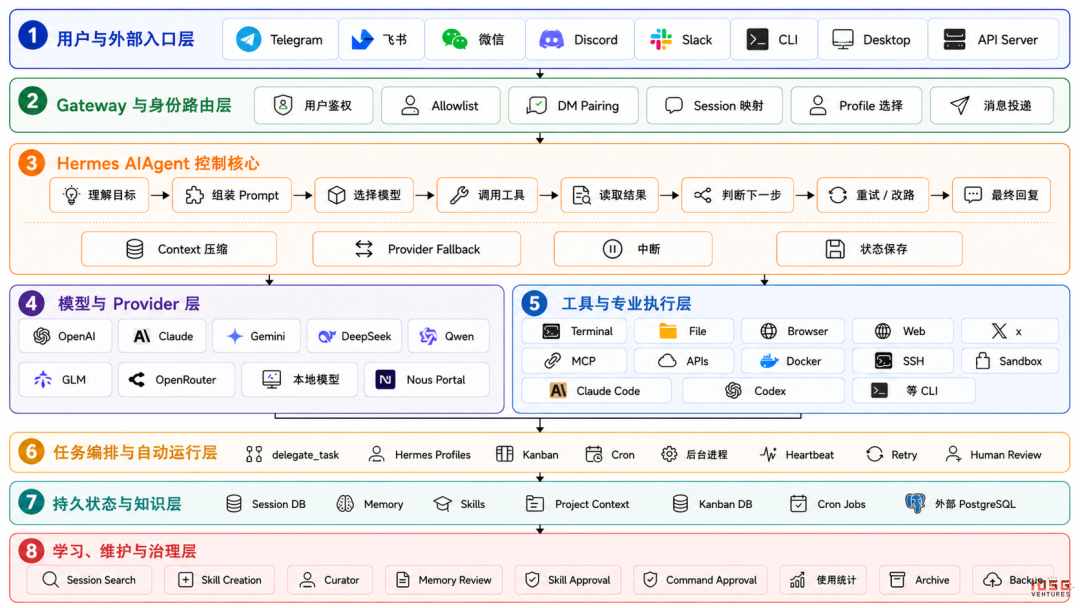
Task: Choose the 本地模型 box
Action: click(x=300, y=379)
